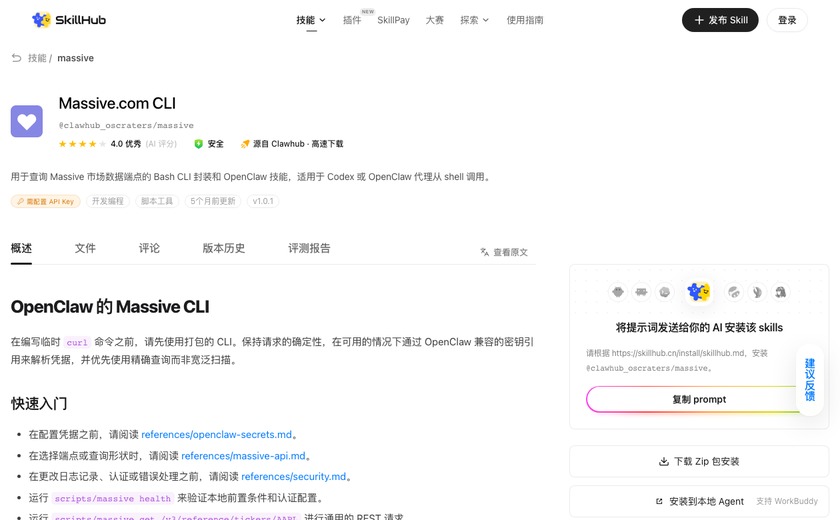Select the first gray agent icon in install card
This screenshot has width=840, height=520.
click(x=618, y=292)
